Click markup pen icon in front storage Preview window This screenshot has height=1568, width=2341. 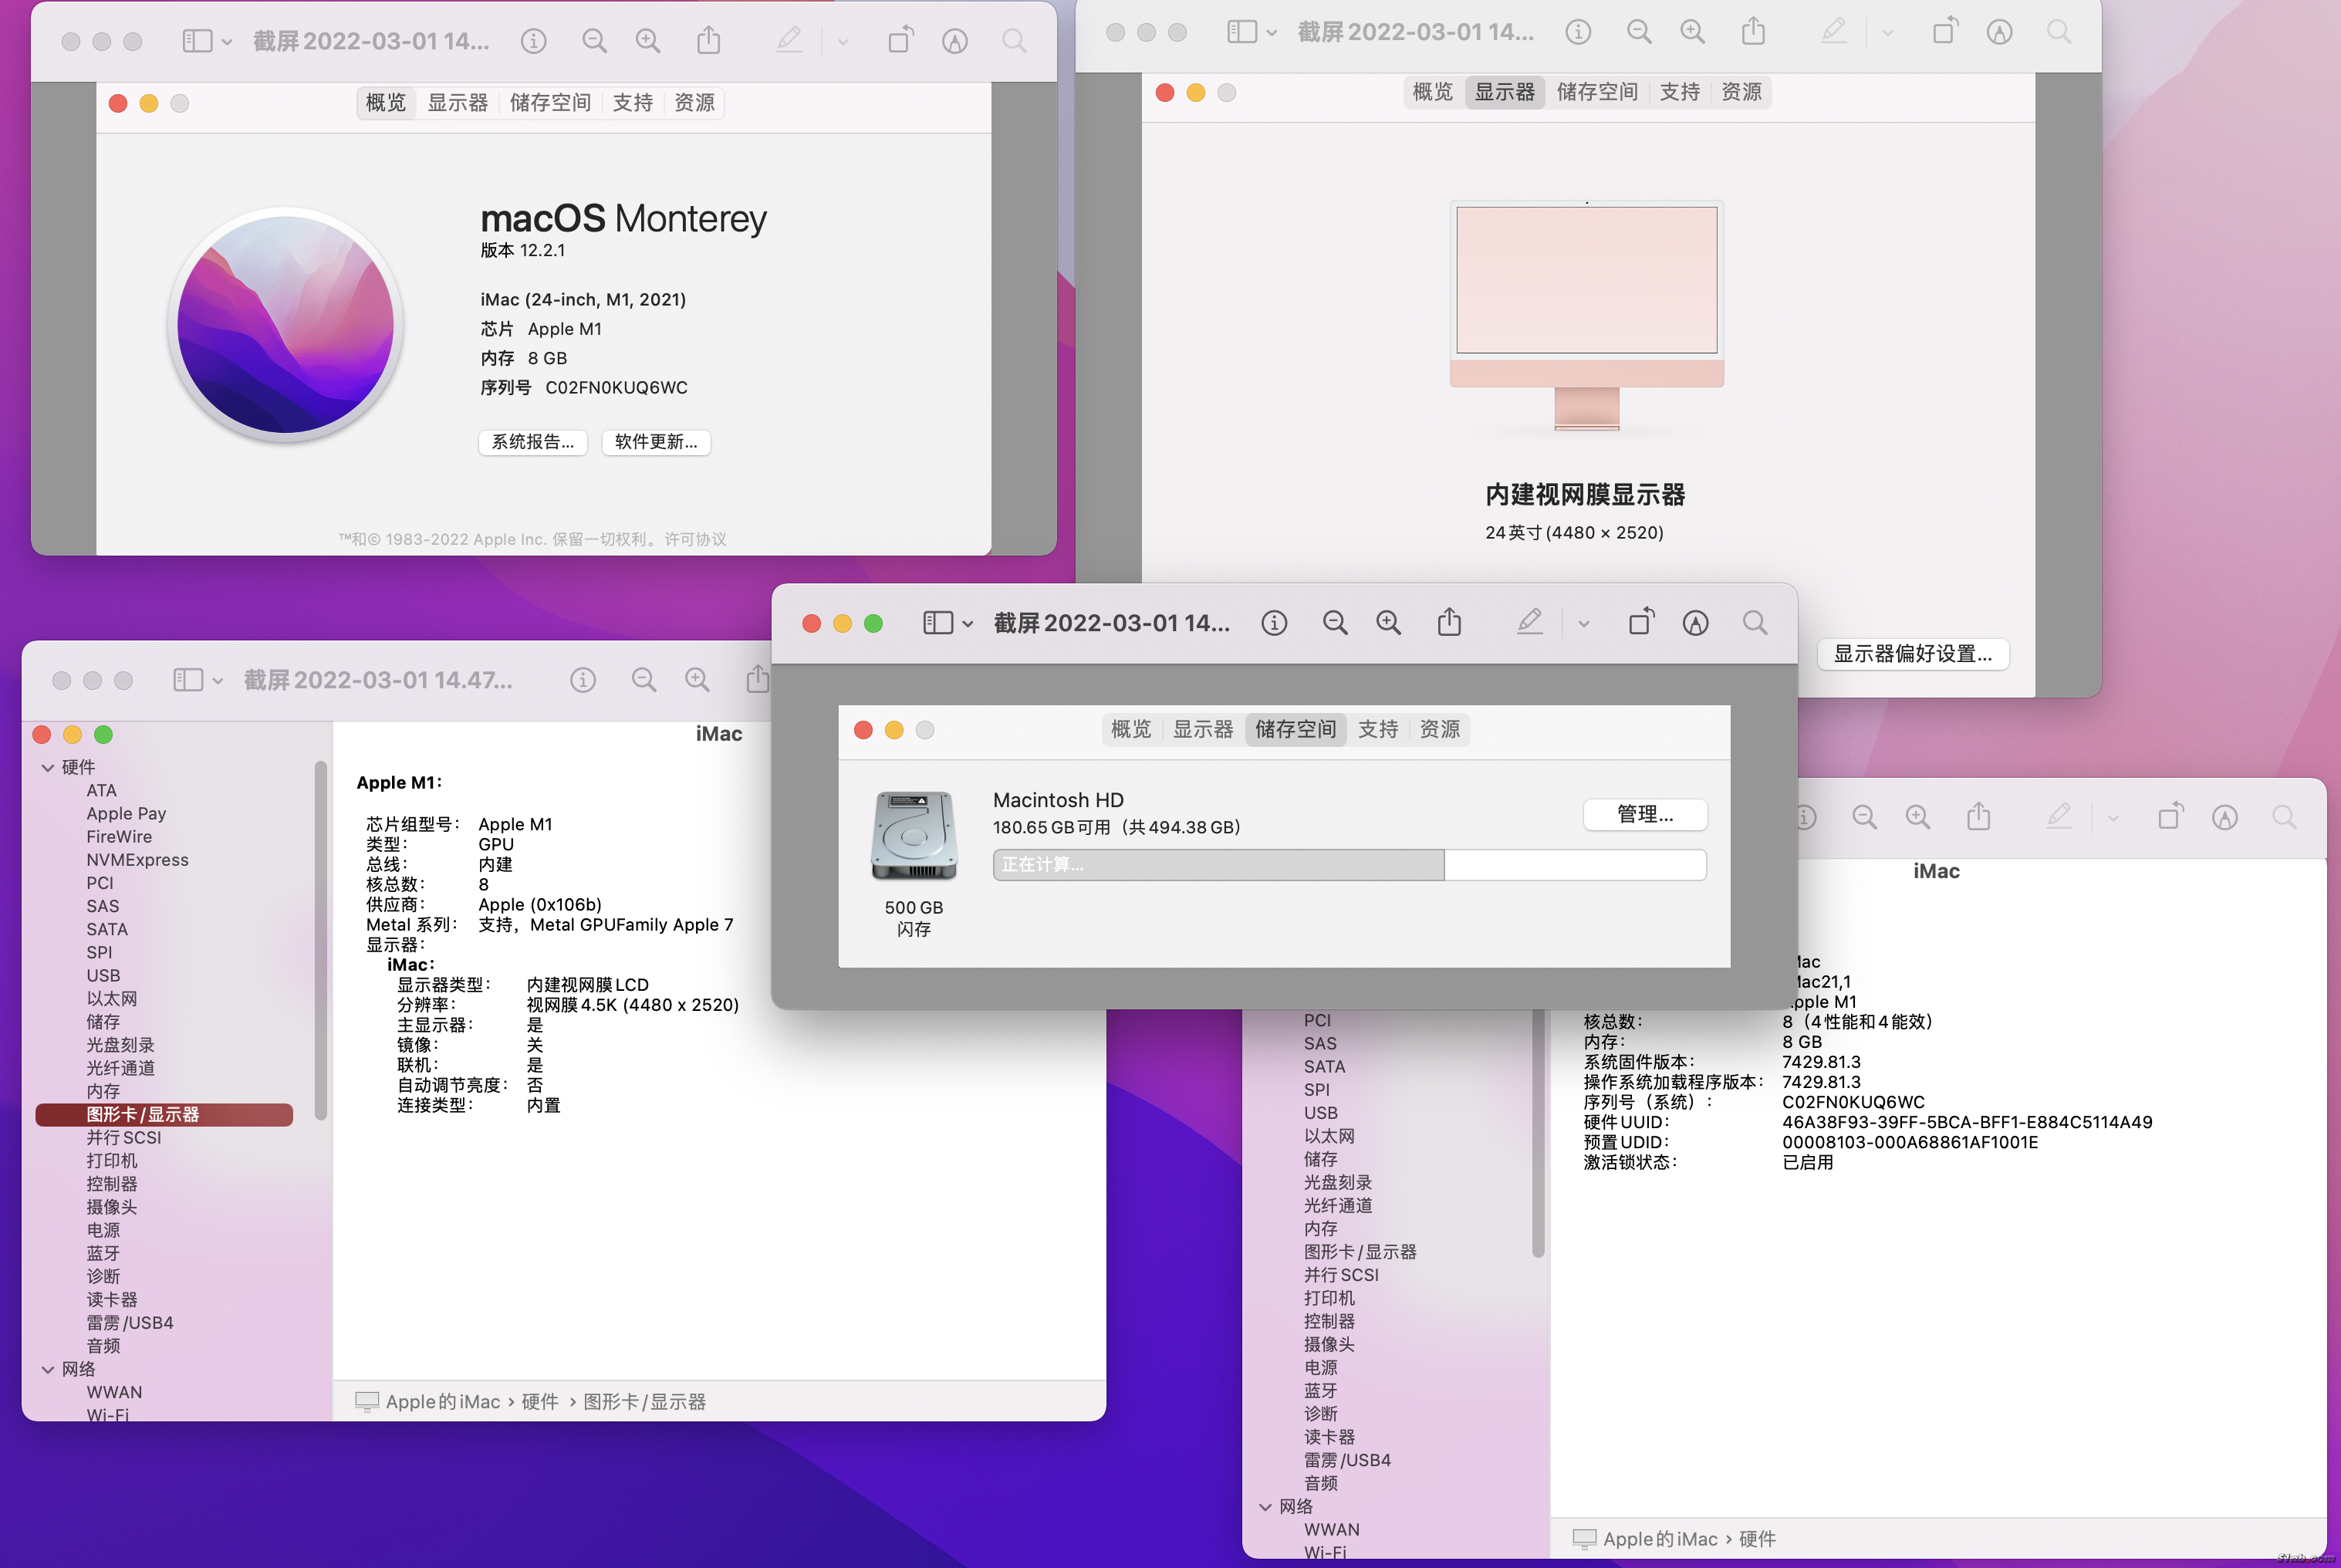click(x=1529, y=622)
